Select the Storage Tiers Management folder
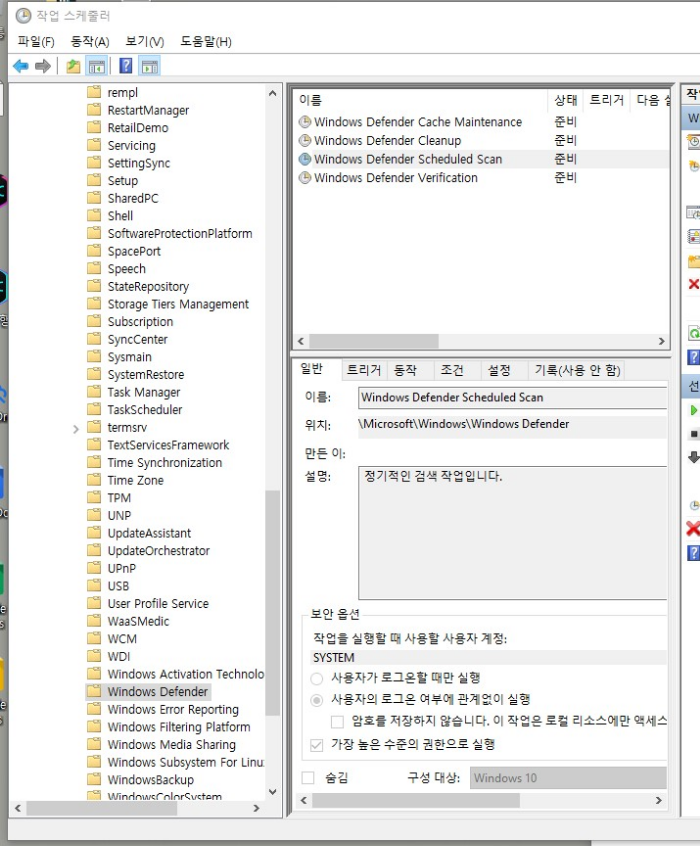This screenshot has height=846, width=700. tap(178, 304)
